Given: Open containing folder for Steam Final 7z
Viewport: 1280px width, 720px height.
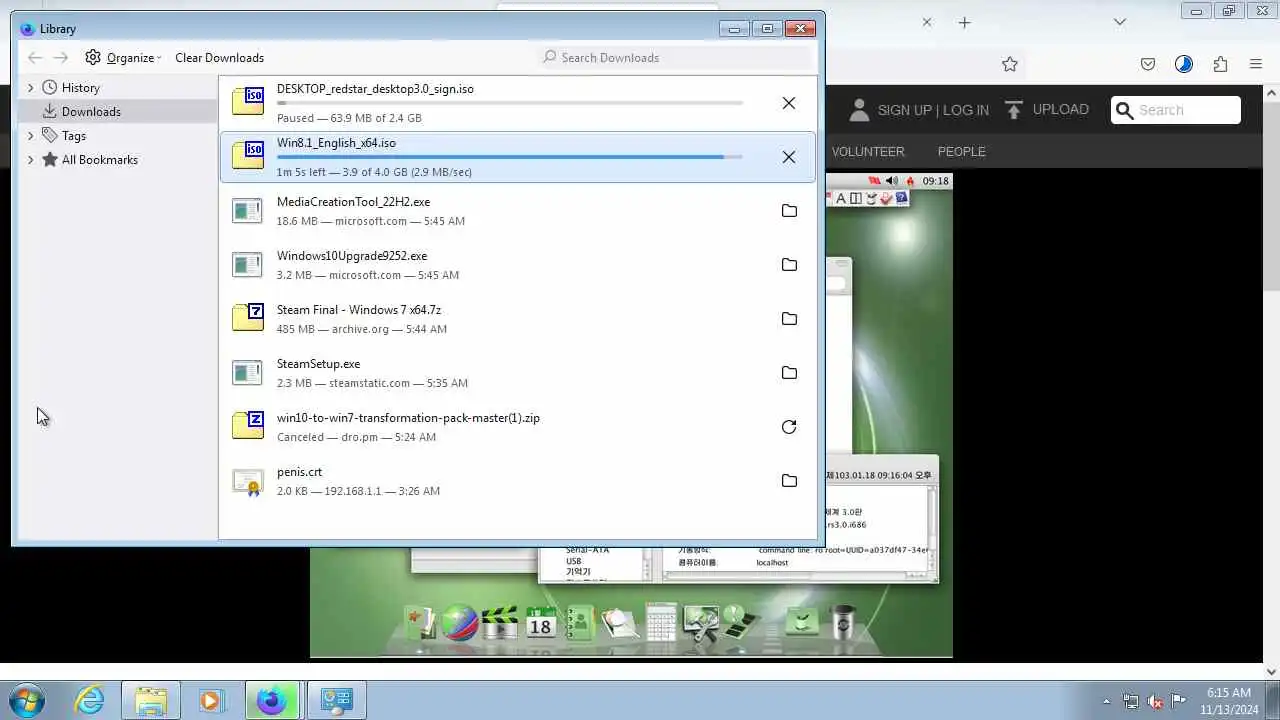Looking at the screenshot, I should pyautogui.click(x=789, y=319).
